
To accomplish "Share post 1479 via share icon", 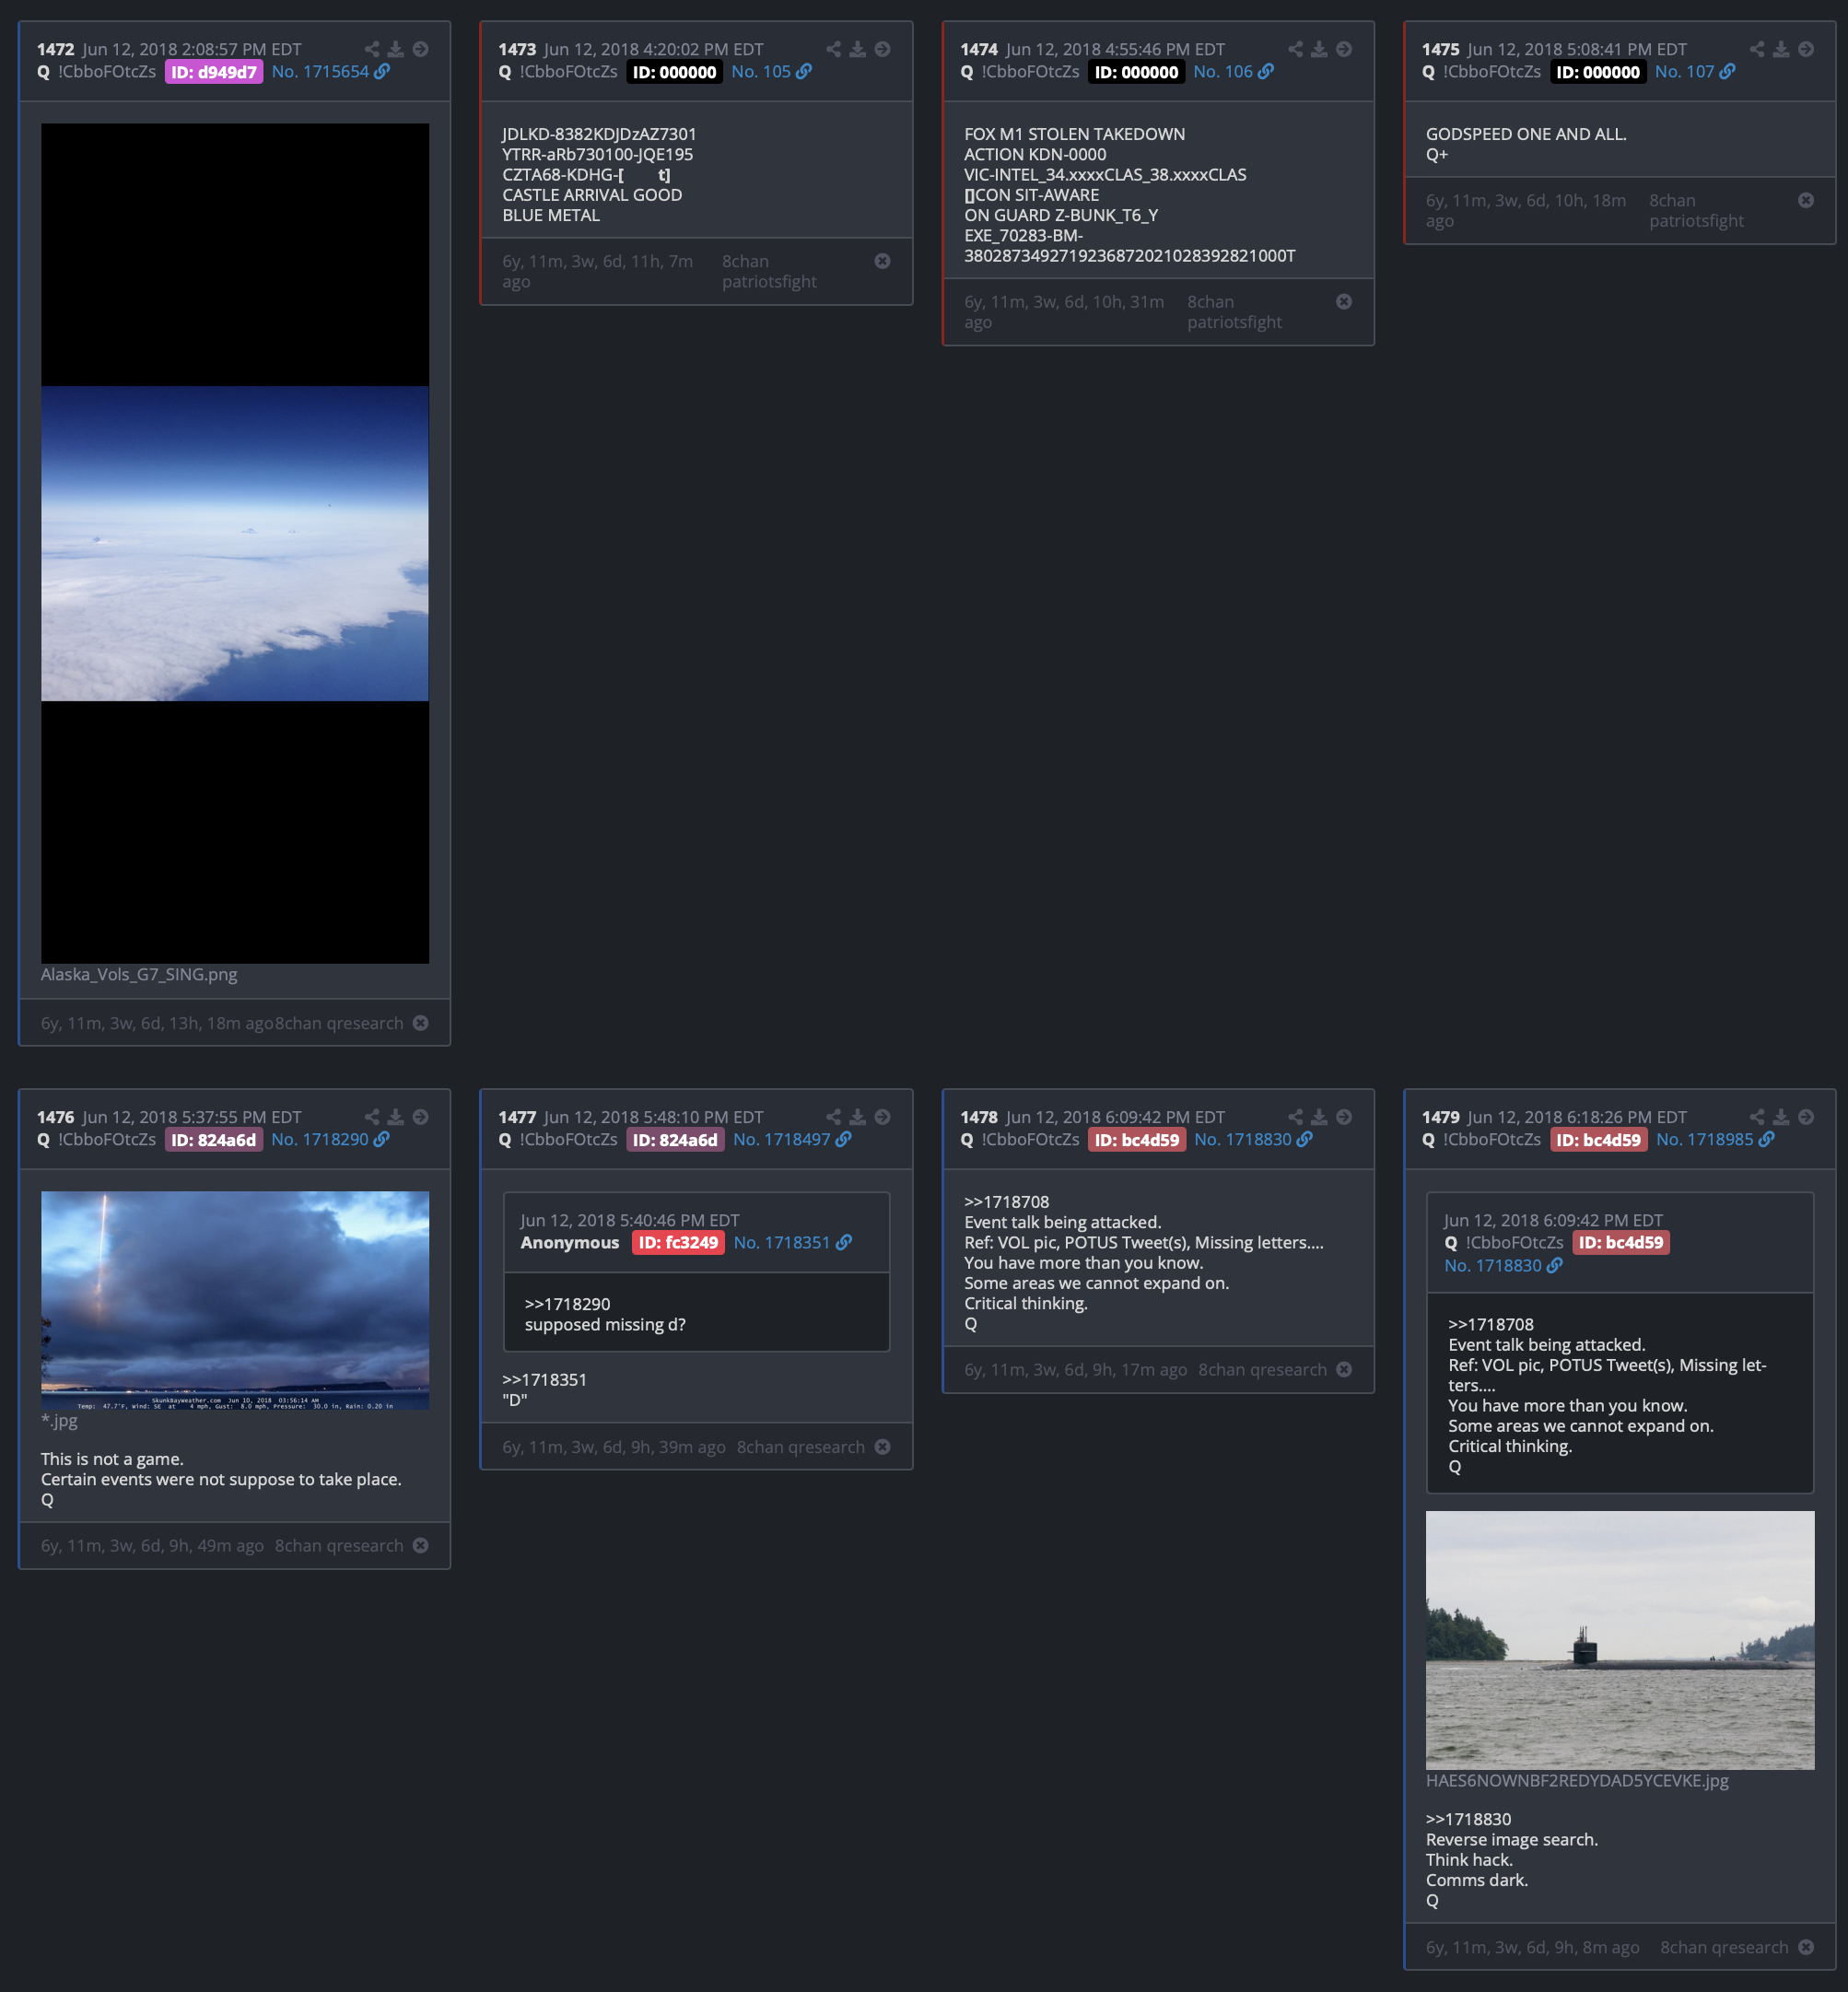I will click(1758, 1117).
